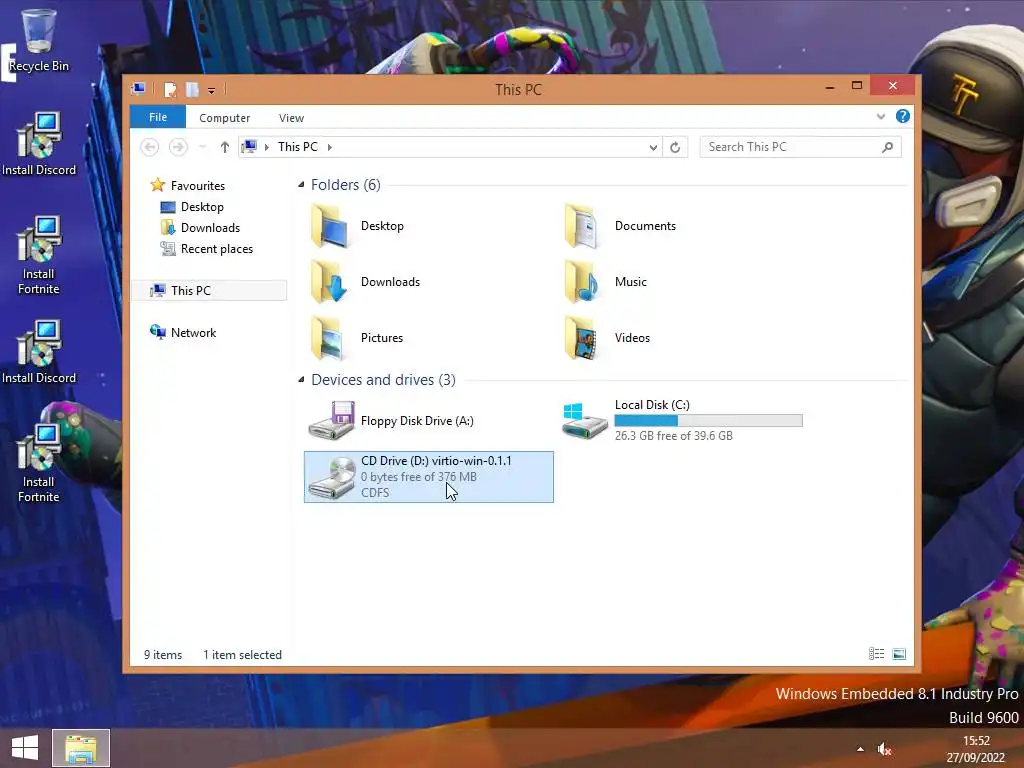The height and width of the screenshot is (768, 1024).
Task: Open the recent locations dropdown arrow
Action: [x=203, y=148]
